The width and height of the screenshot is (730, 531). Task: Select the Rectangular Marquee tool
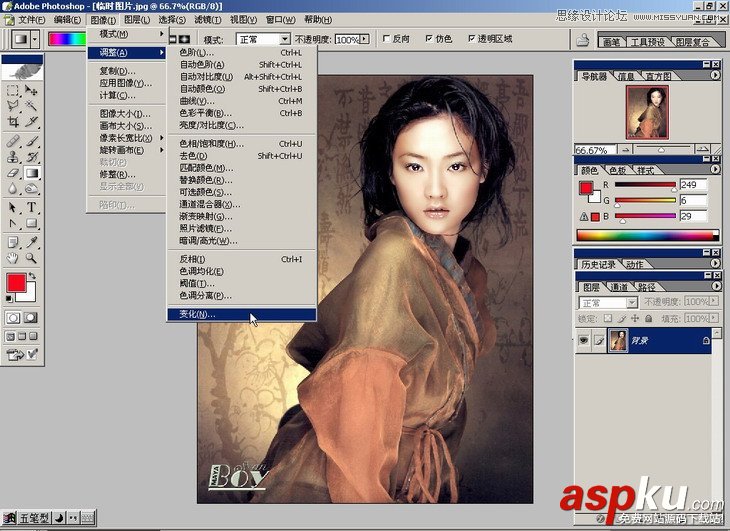(x=14, y=90)
